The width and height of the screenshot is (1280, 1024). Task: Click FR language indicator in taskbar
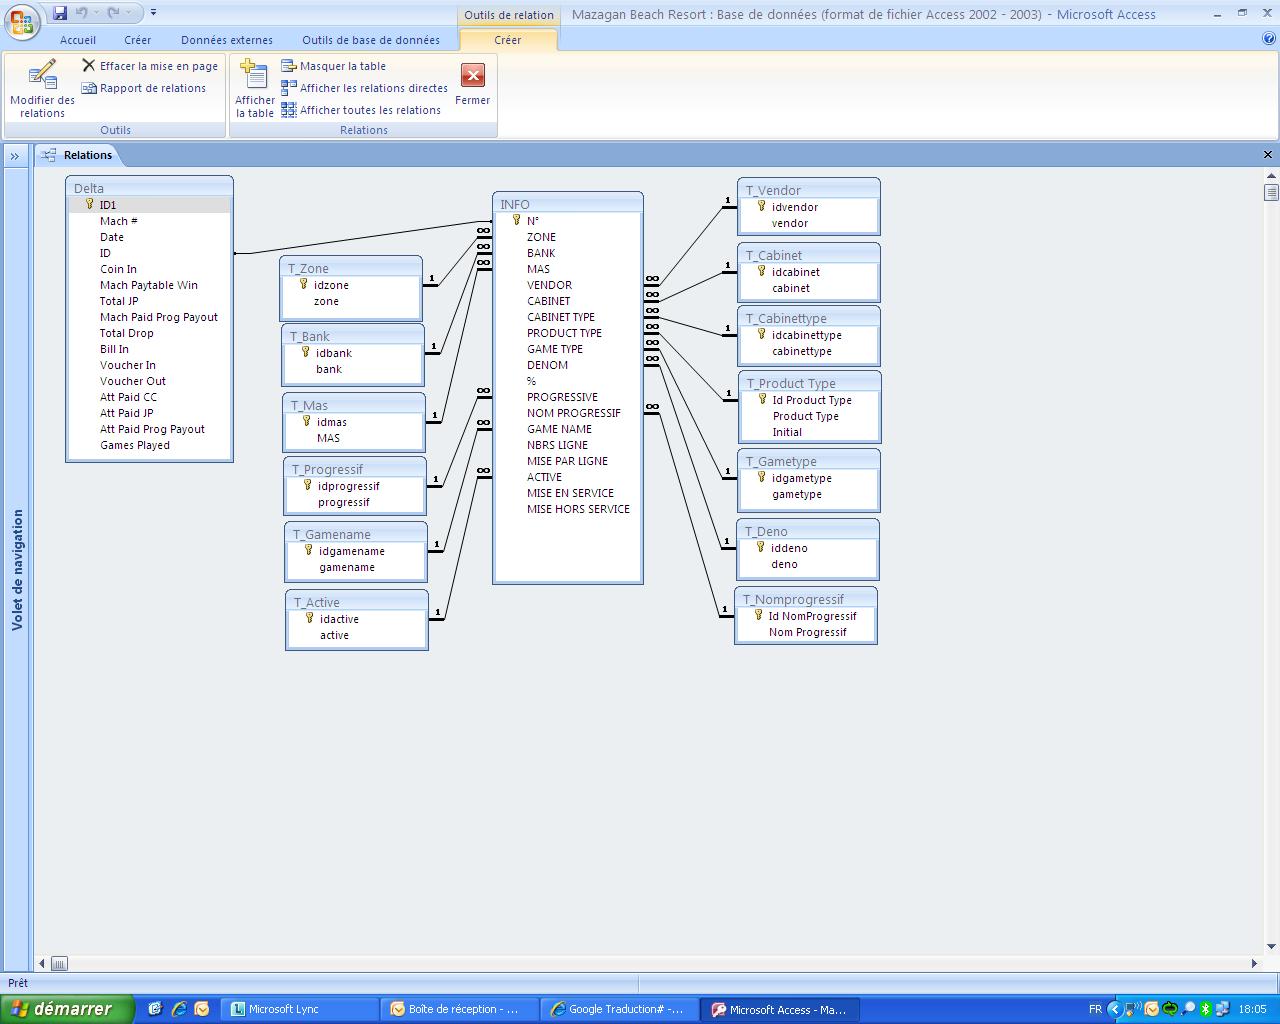1095,1009
